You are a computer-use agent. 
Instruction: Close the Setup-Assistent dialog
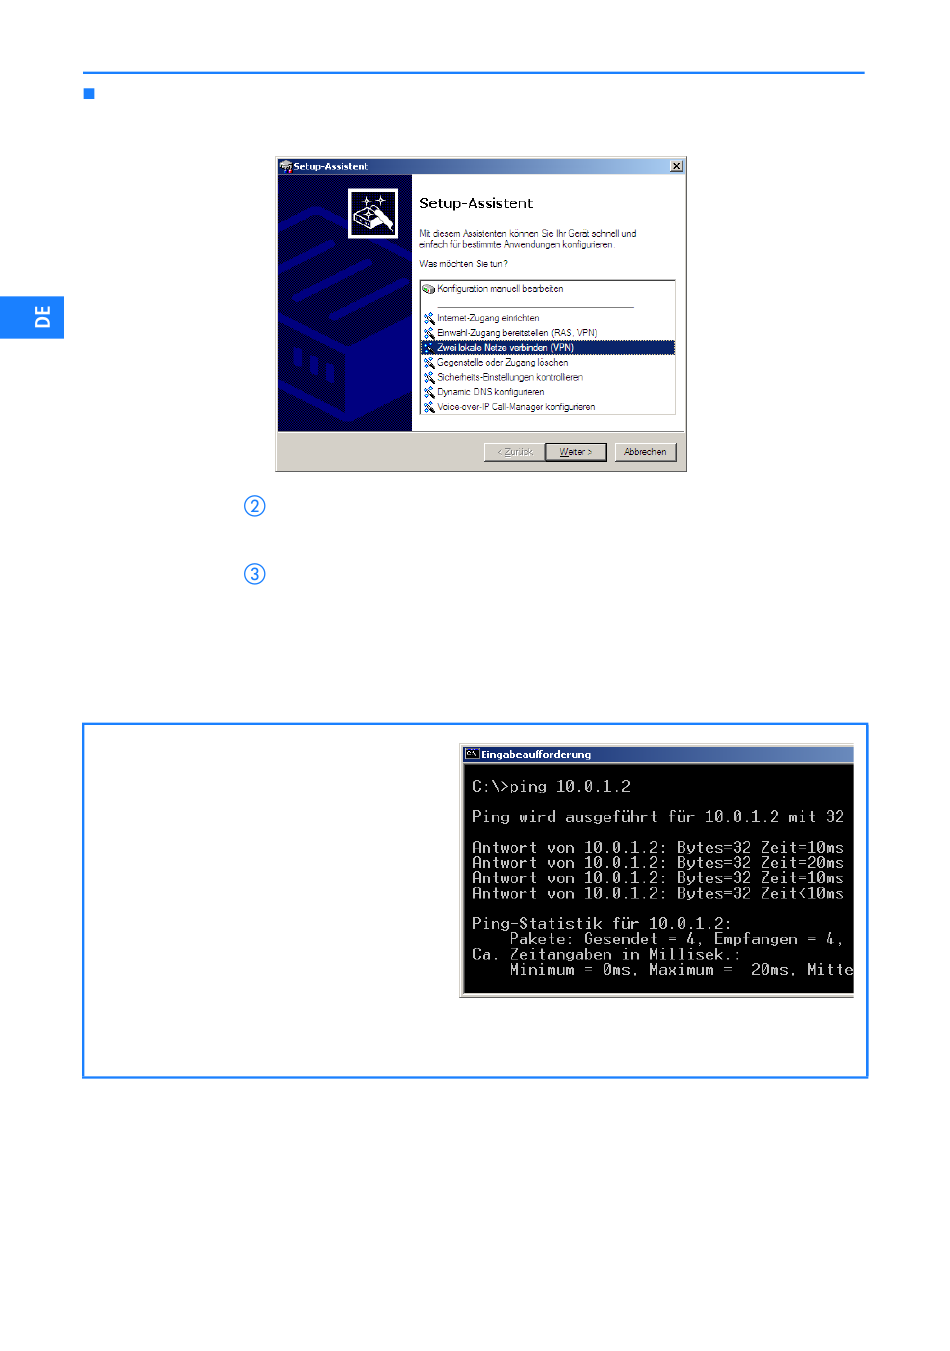[677, 166]
